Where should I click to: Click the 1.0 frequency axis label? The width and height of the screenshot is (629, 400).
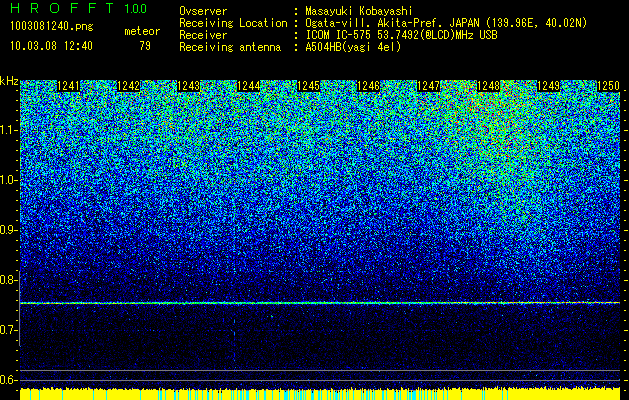[x=9, y=180]
